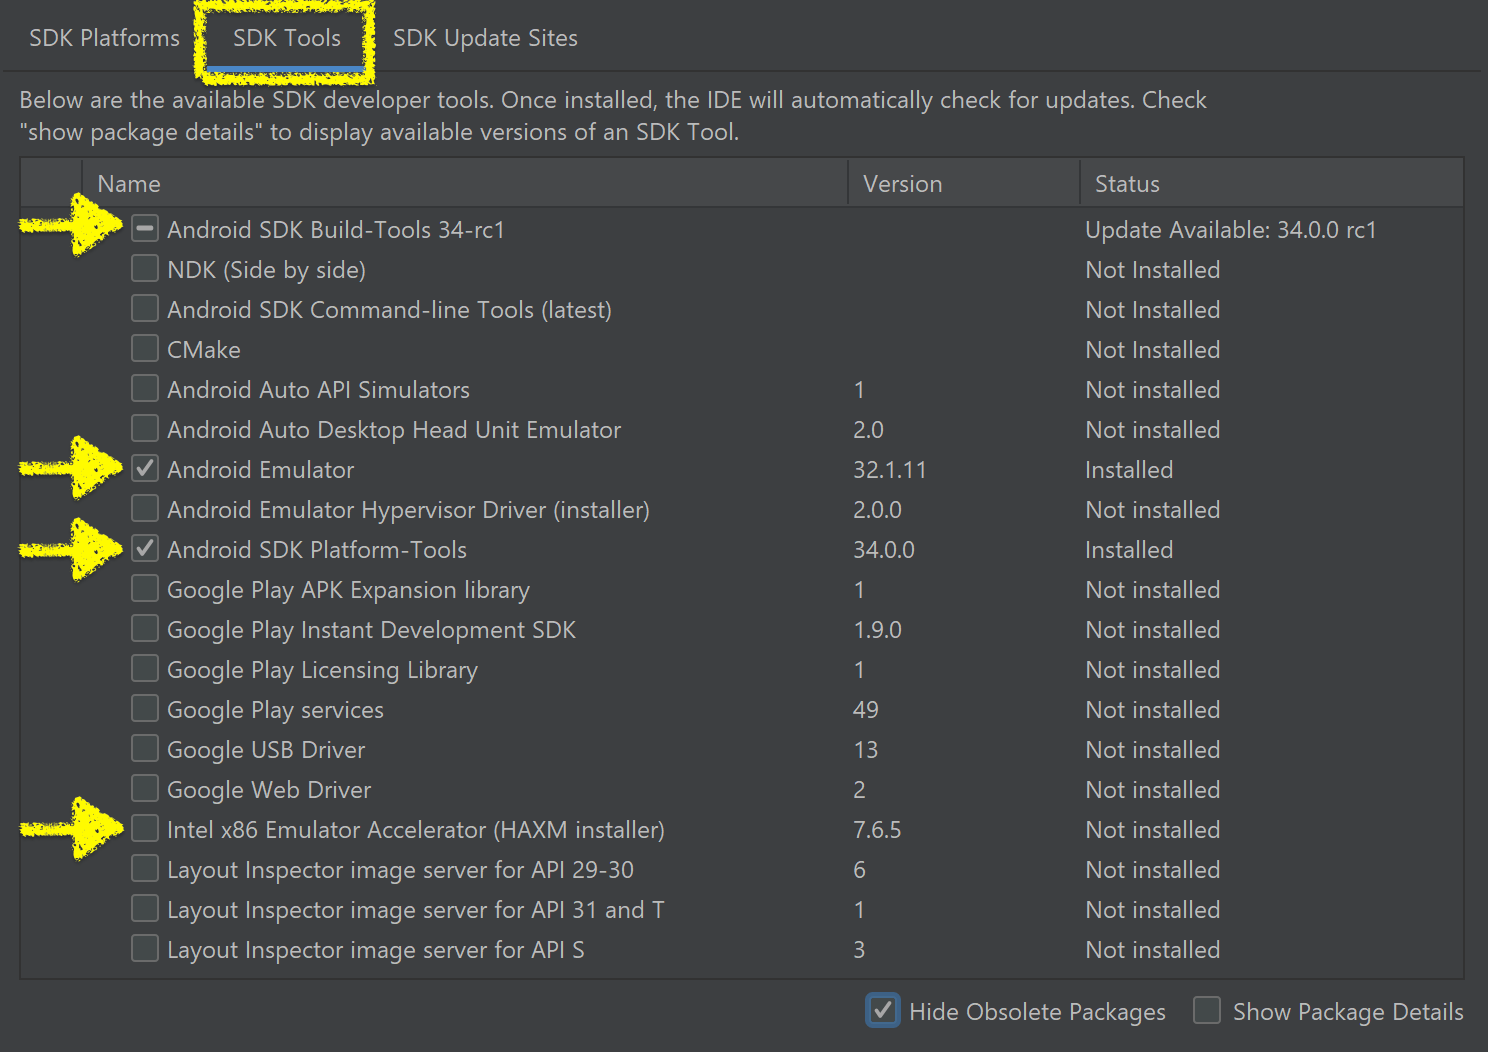Click version value '32.1.11'
This screenshot has width=1488, height=1052.
pyautogui.click(x=890, y=470)
